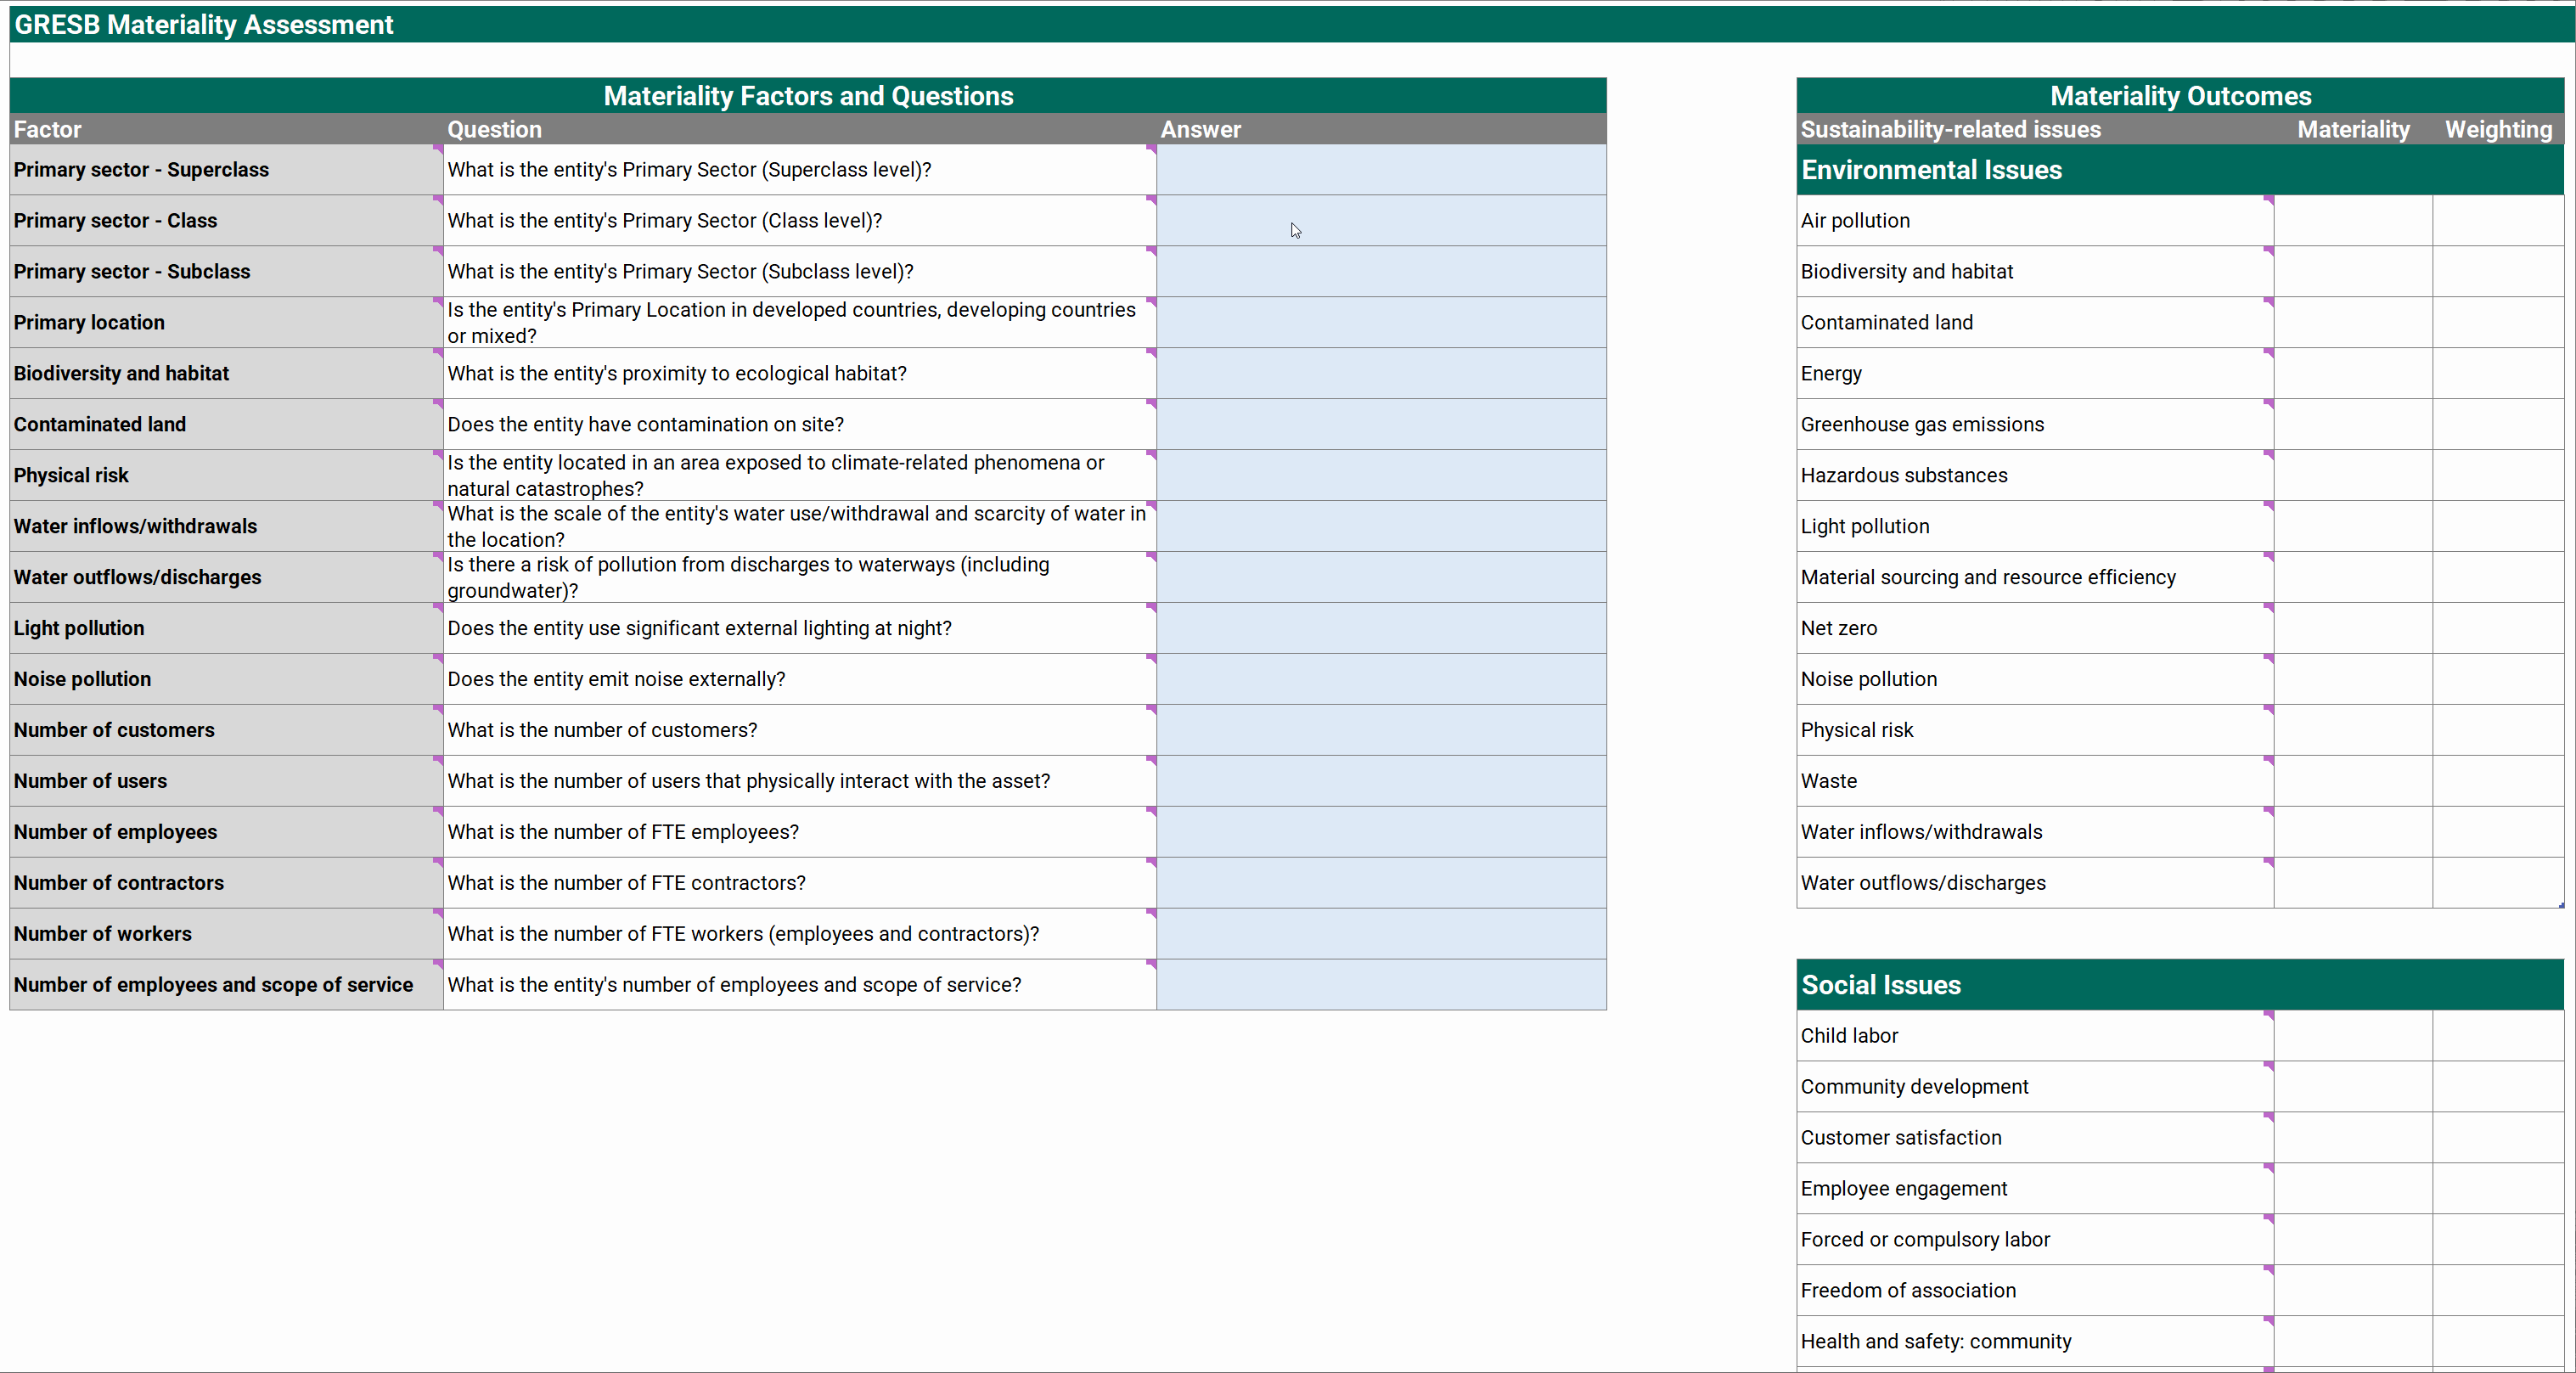This screenshot has width=2576, height=1373.
Task: Select answer cell for Number of workers
Action: coord(1380,934)
